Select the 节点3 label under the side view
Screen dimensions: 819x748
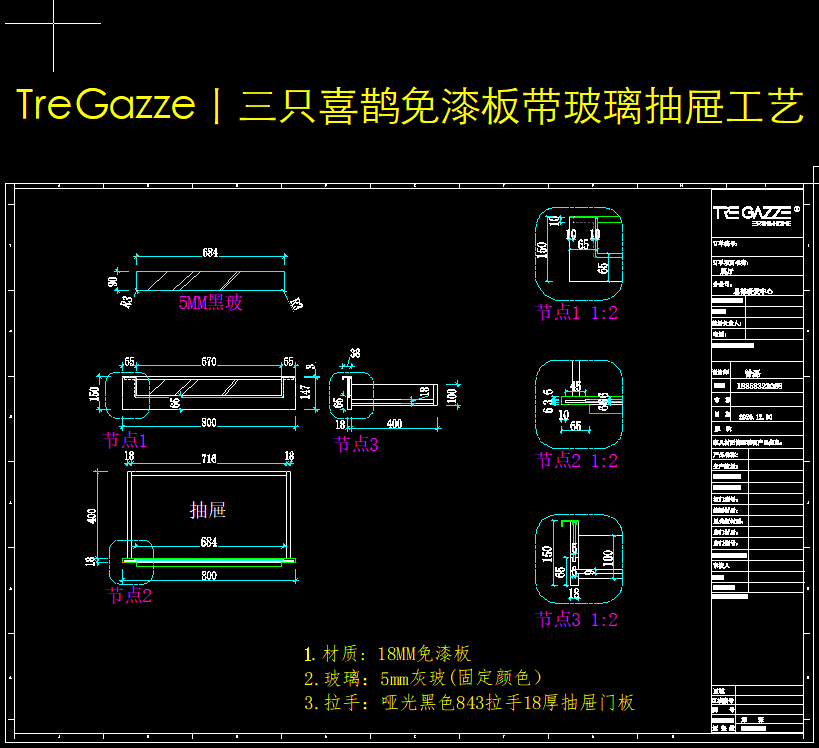(356, 445)
